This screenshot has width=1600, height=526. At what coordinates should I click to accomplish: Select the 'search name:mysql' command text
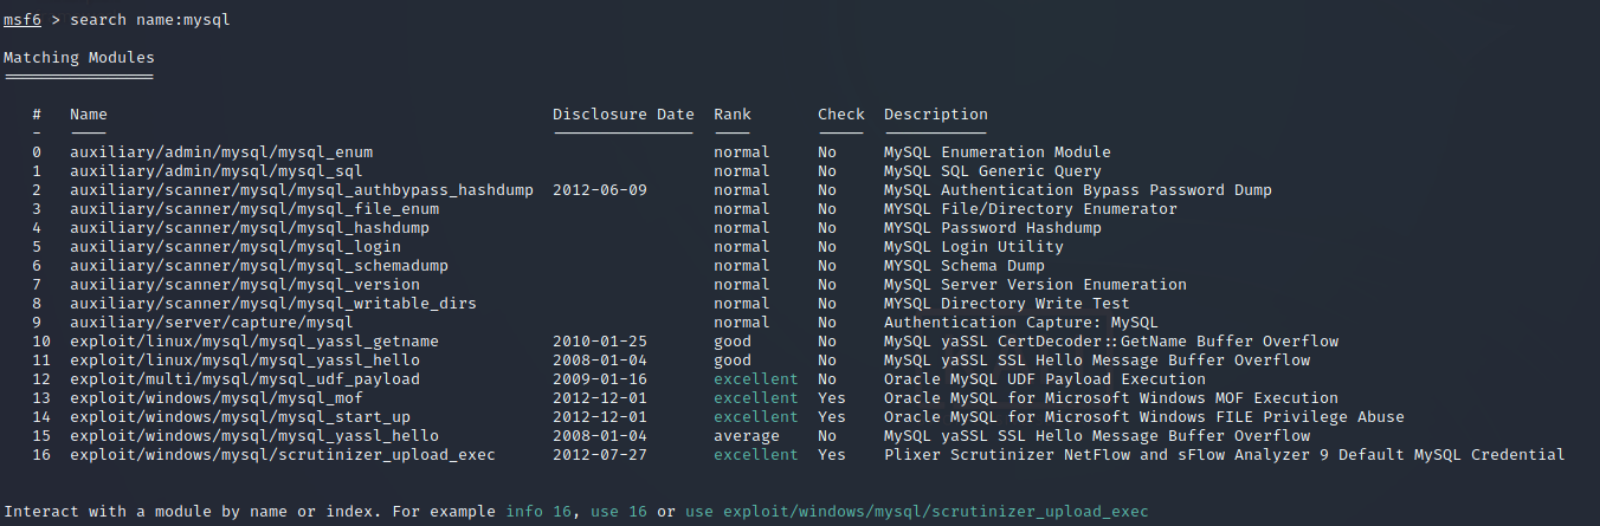tap(150, 20)
